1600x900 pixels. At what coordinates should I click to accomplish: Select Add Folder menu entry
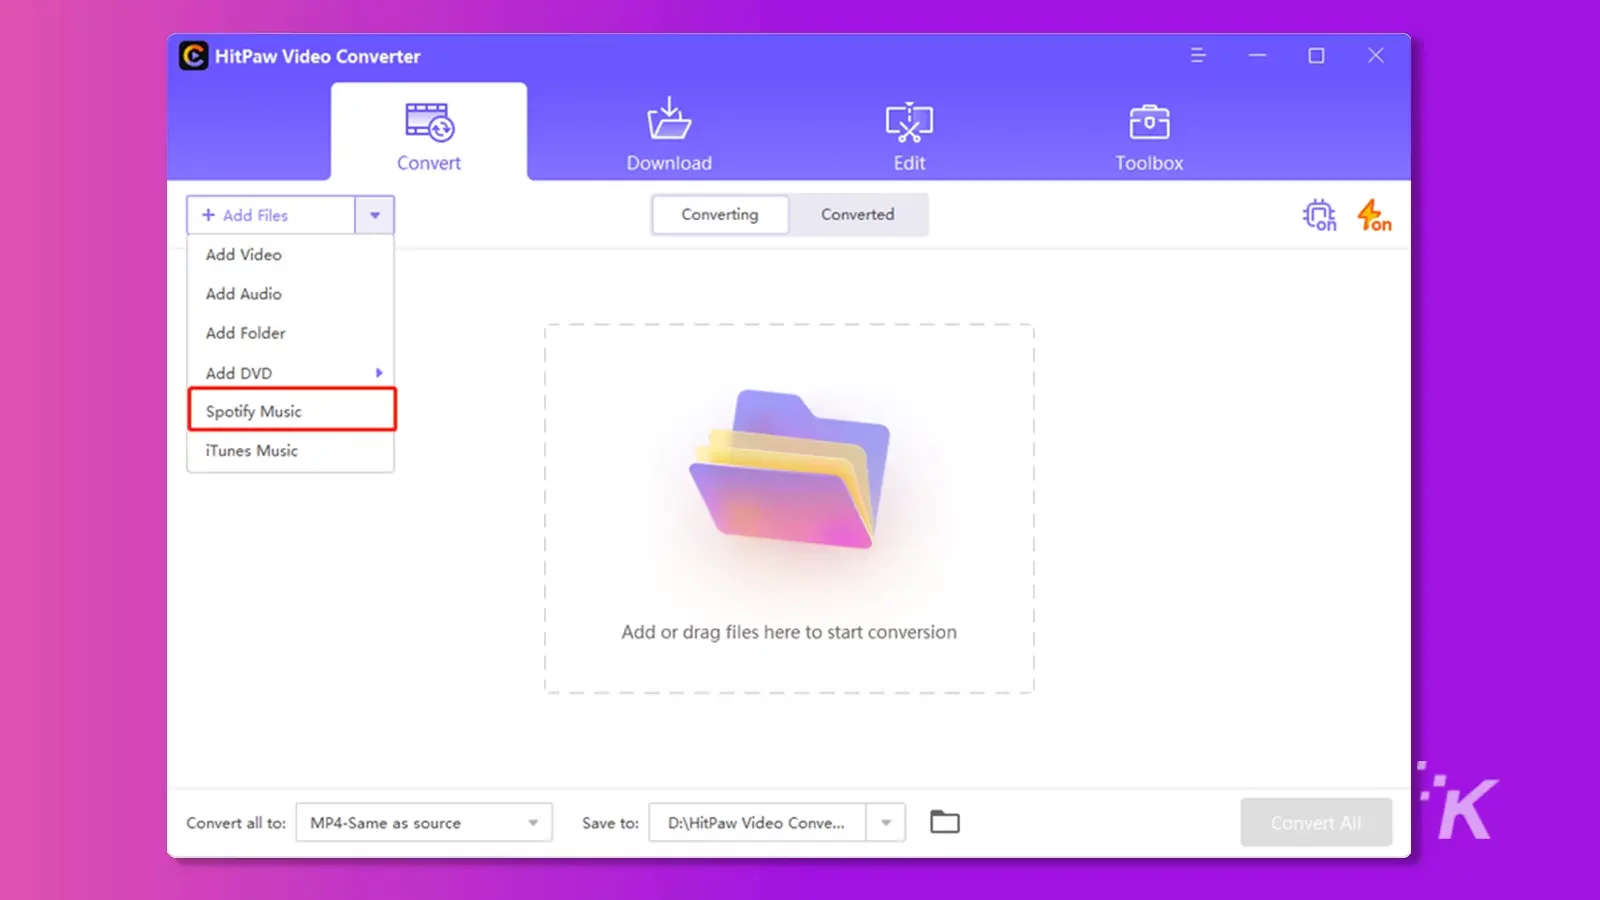point(290,333)
